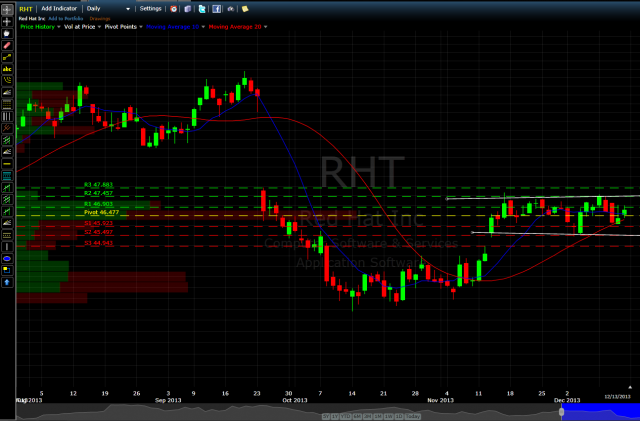Choose the blue ellipse drawing tool
This screenshot has height=421, width=640.
7,258
